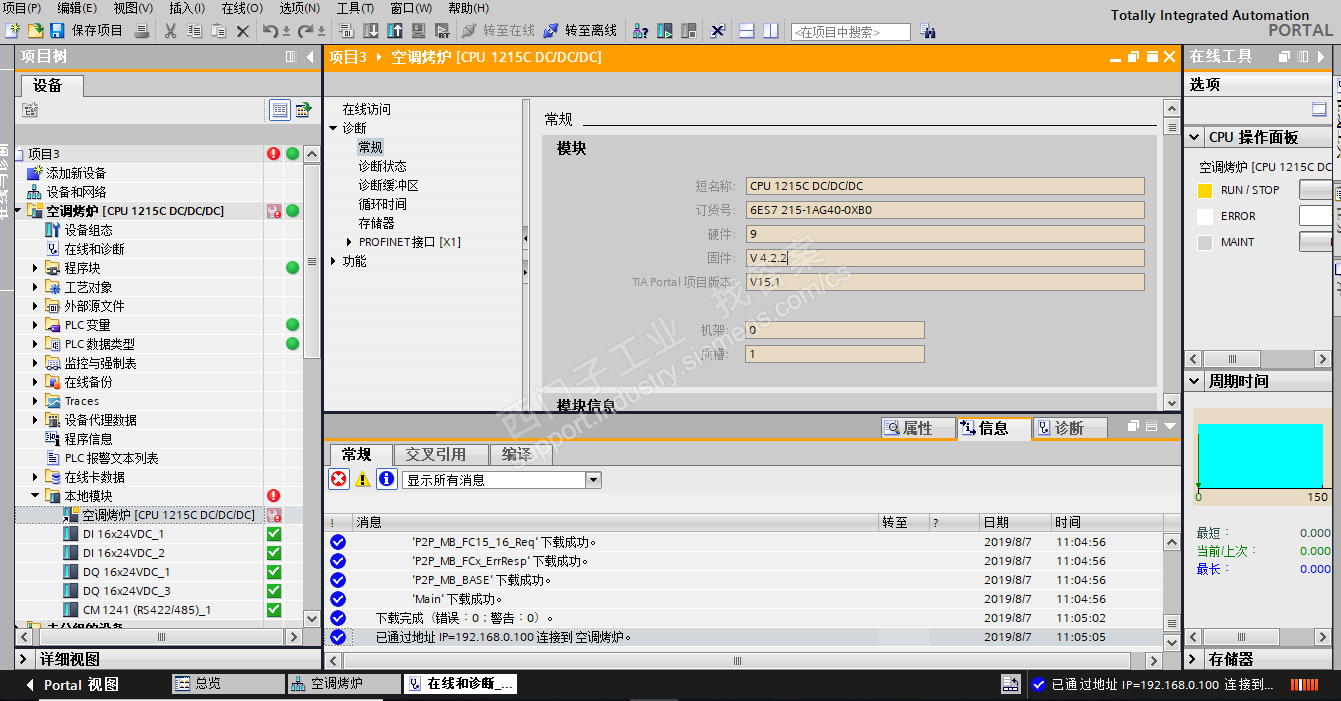Open the 在线(O) menu
This screenshot has height=701, width=1341.
(x=242, y=8)
